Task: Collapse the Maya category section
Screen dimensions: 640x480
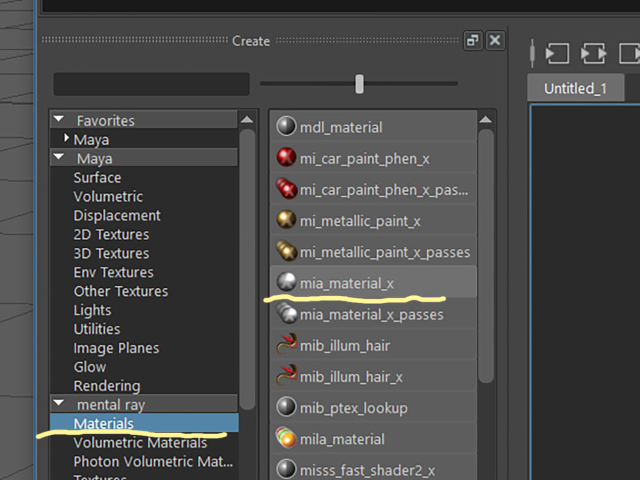Action: [59, 157]
